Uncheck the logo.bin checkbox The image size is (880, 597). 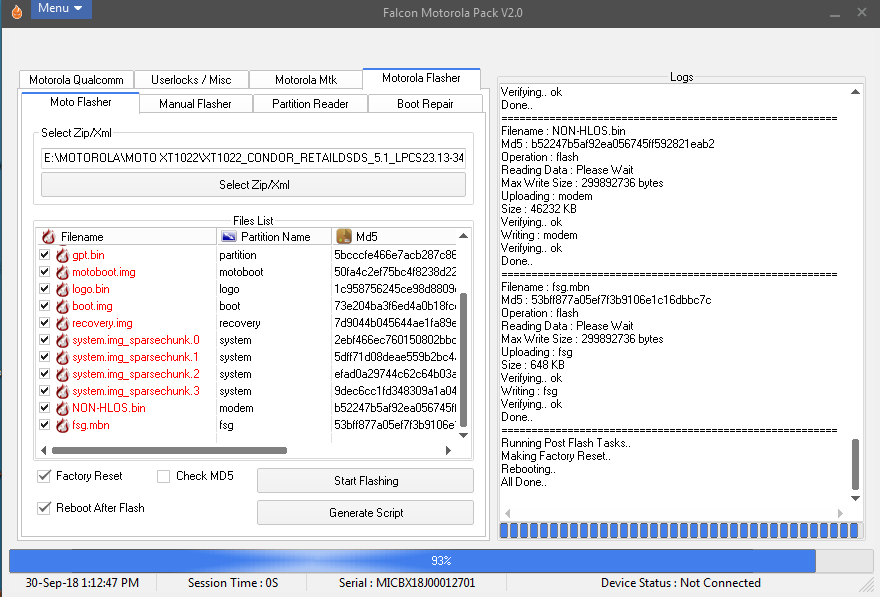45,288
